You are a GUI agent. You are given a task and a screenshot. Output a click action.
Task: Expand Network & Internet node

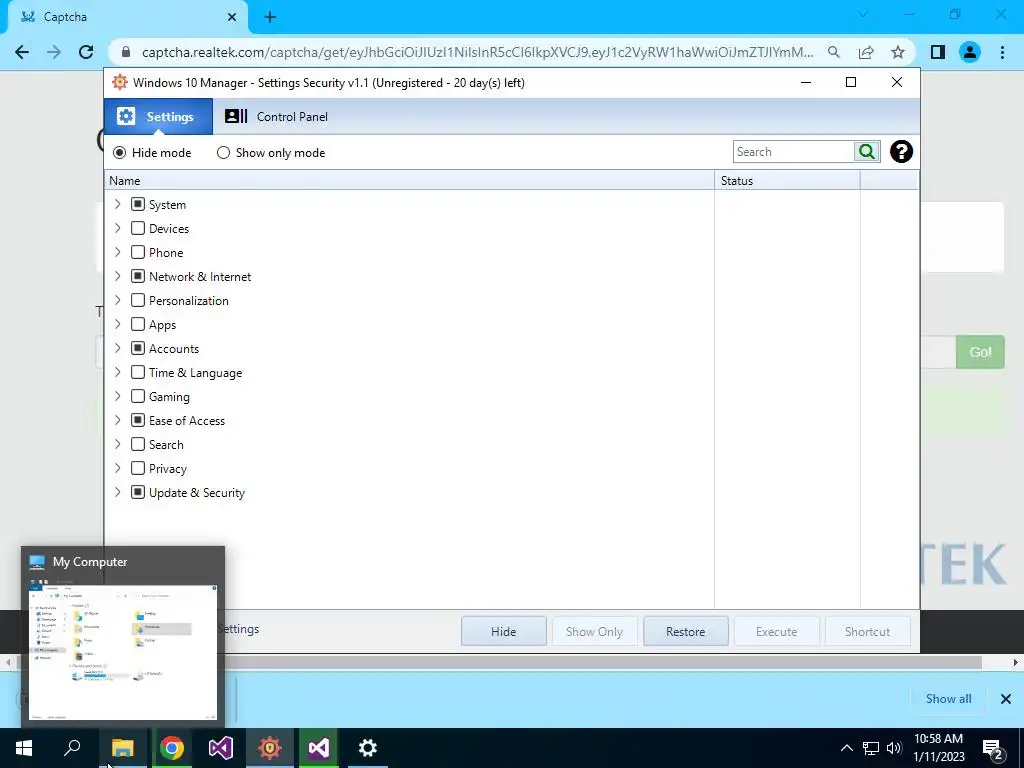[118, 276]
